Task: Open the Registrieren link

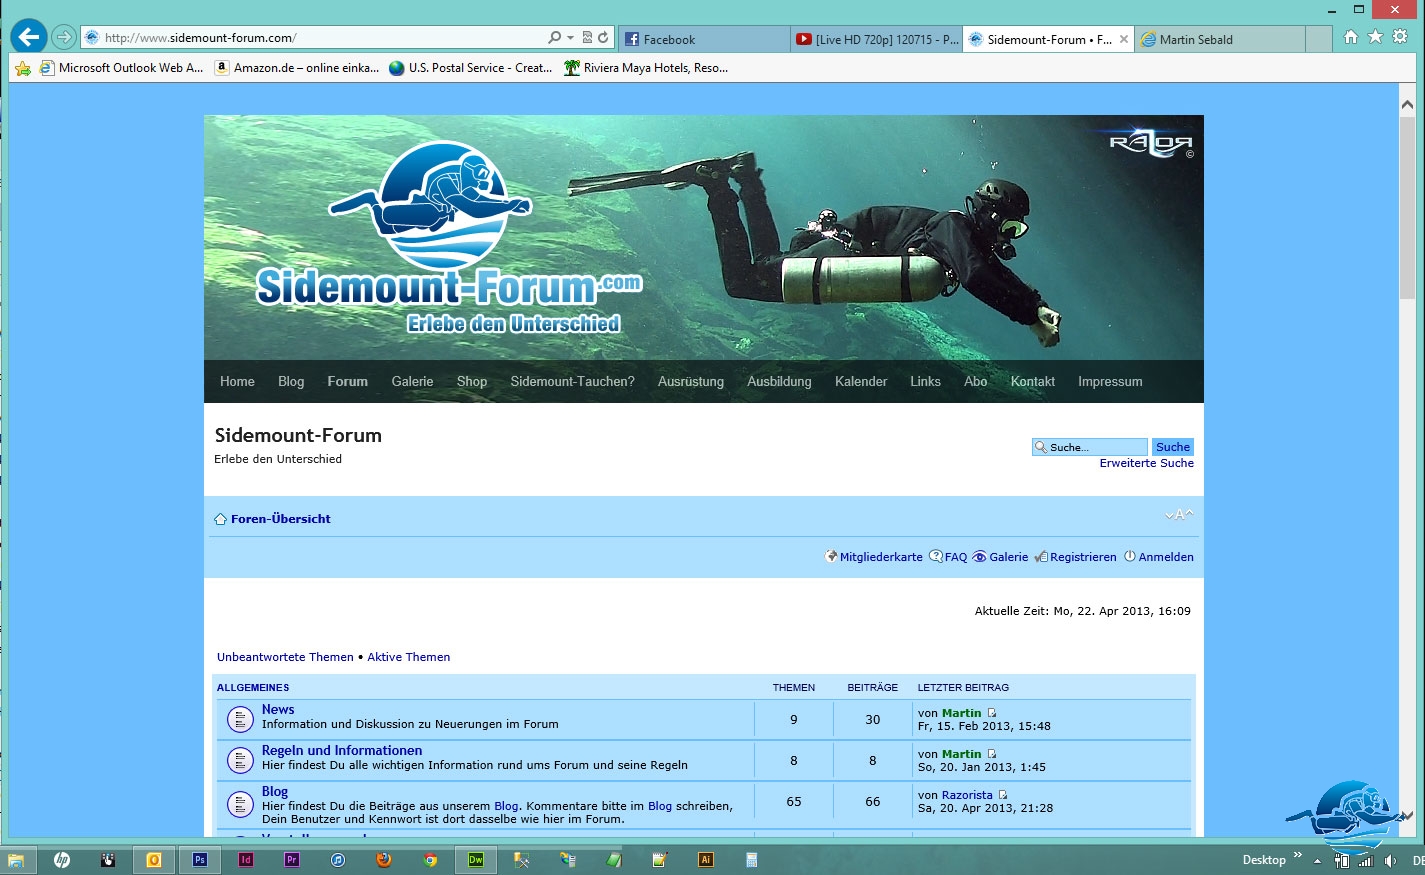Action: [1082, 557]
